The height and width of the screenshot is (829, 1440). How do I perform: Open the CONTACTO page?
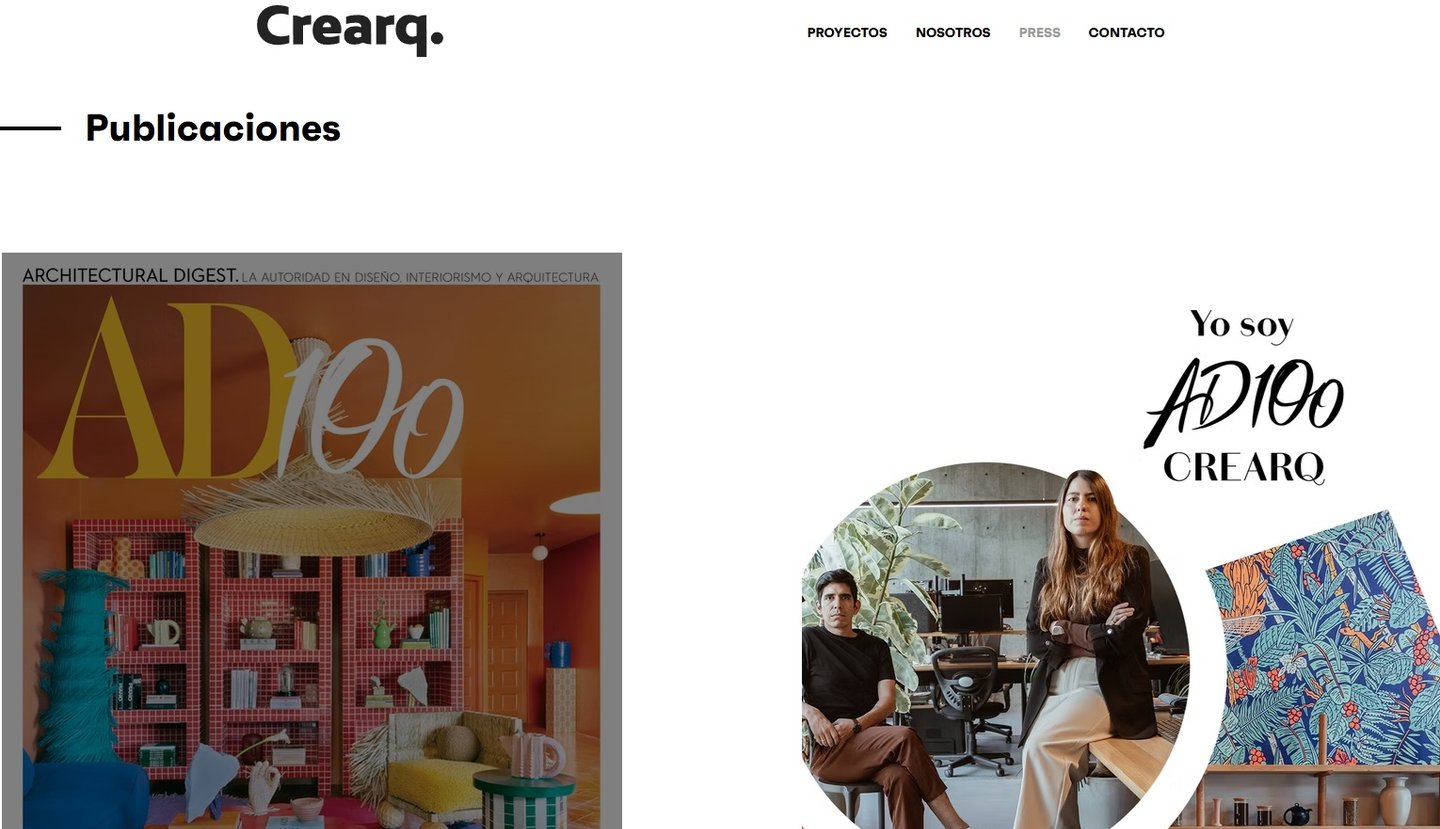pos(1126,33)
